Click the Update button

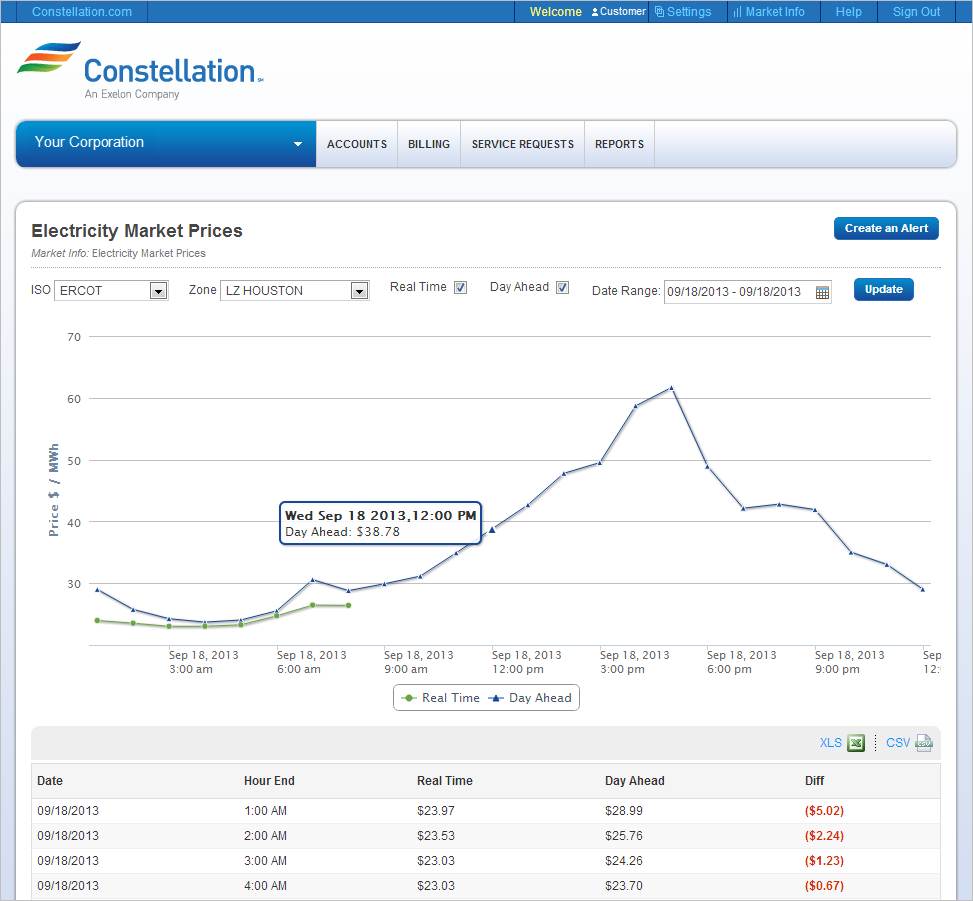coord(883,289)
